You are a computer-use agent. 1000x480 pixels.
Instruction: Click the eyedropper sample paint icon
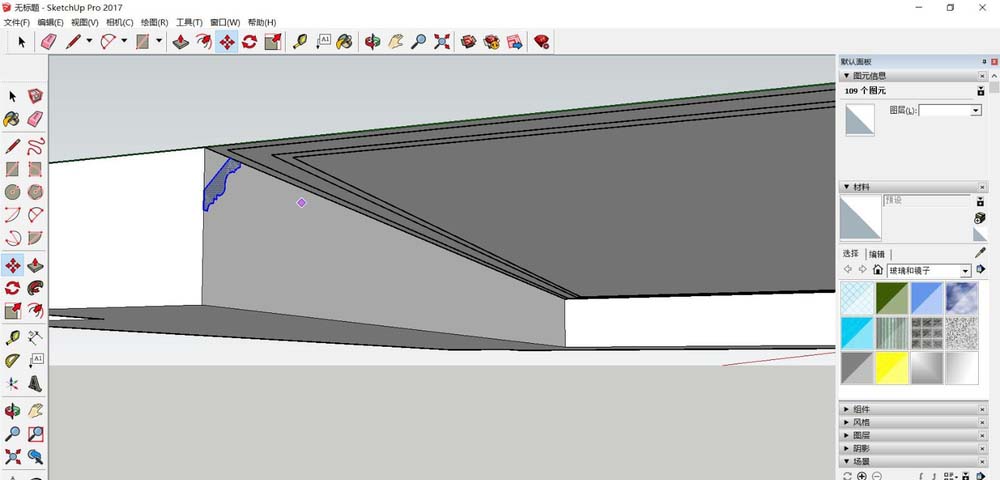tap(980, 254)
